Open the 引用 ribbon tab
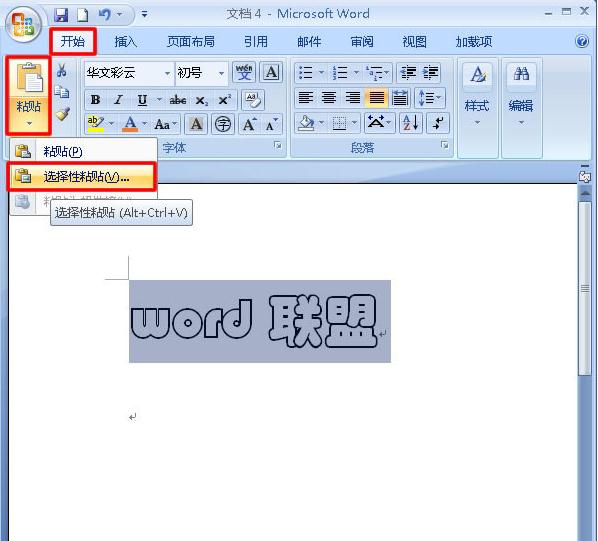This screenshot has height=541, width=598. click(x=256, y=42)
